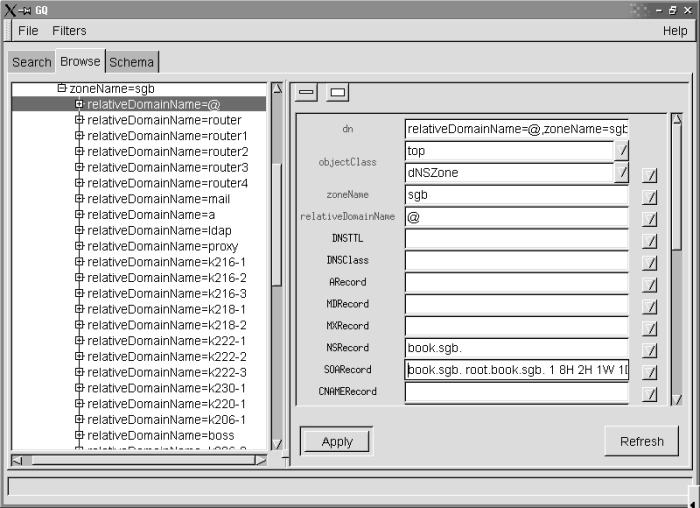Image resolution: width=700 pixels, height=508 pixels.
Task: Click the edit icon next to DNSTTL
Action: click(650, 241)
